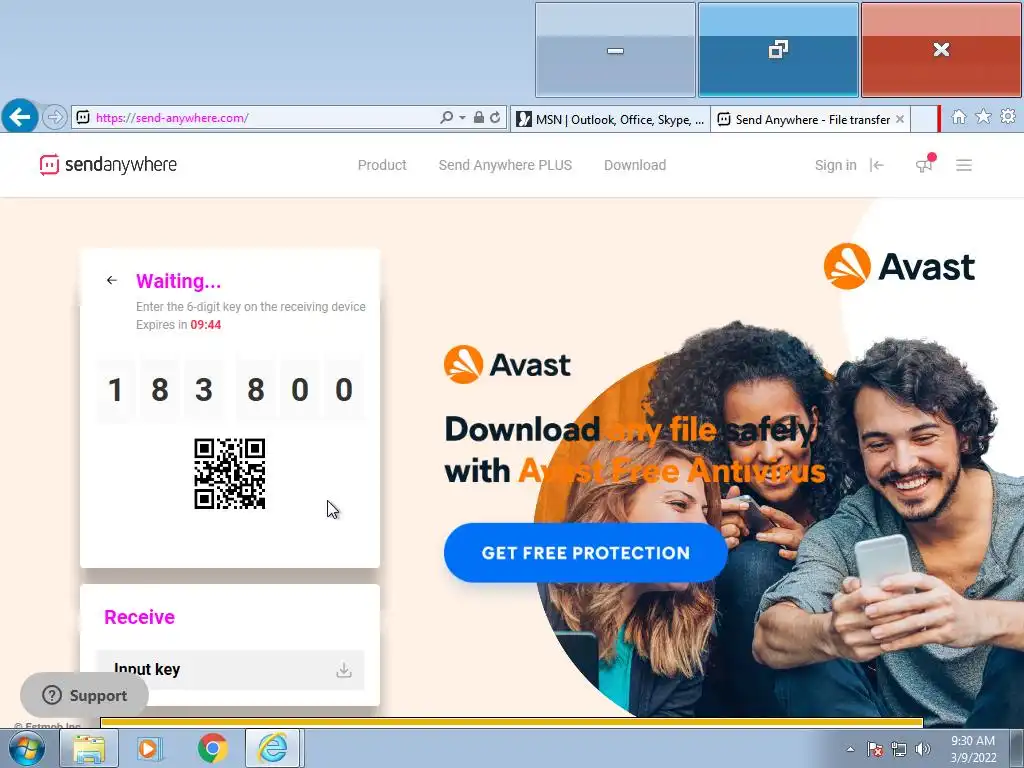The height and width of the screenshot is (768, 1024).
Task: Click the sign-in arrow icon
Action: click(x=876, y=165)
